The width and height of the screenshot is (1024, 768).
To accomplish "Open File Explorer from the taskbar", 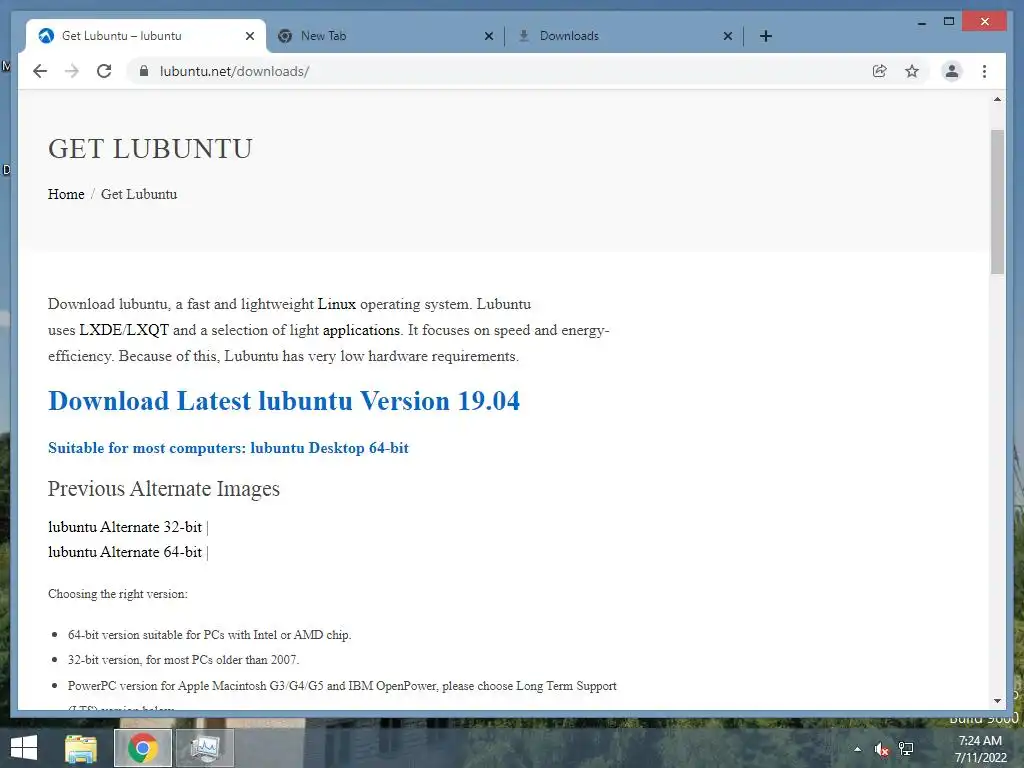I will (x=81, y=748).
